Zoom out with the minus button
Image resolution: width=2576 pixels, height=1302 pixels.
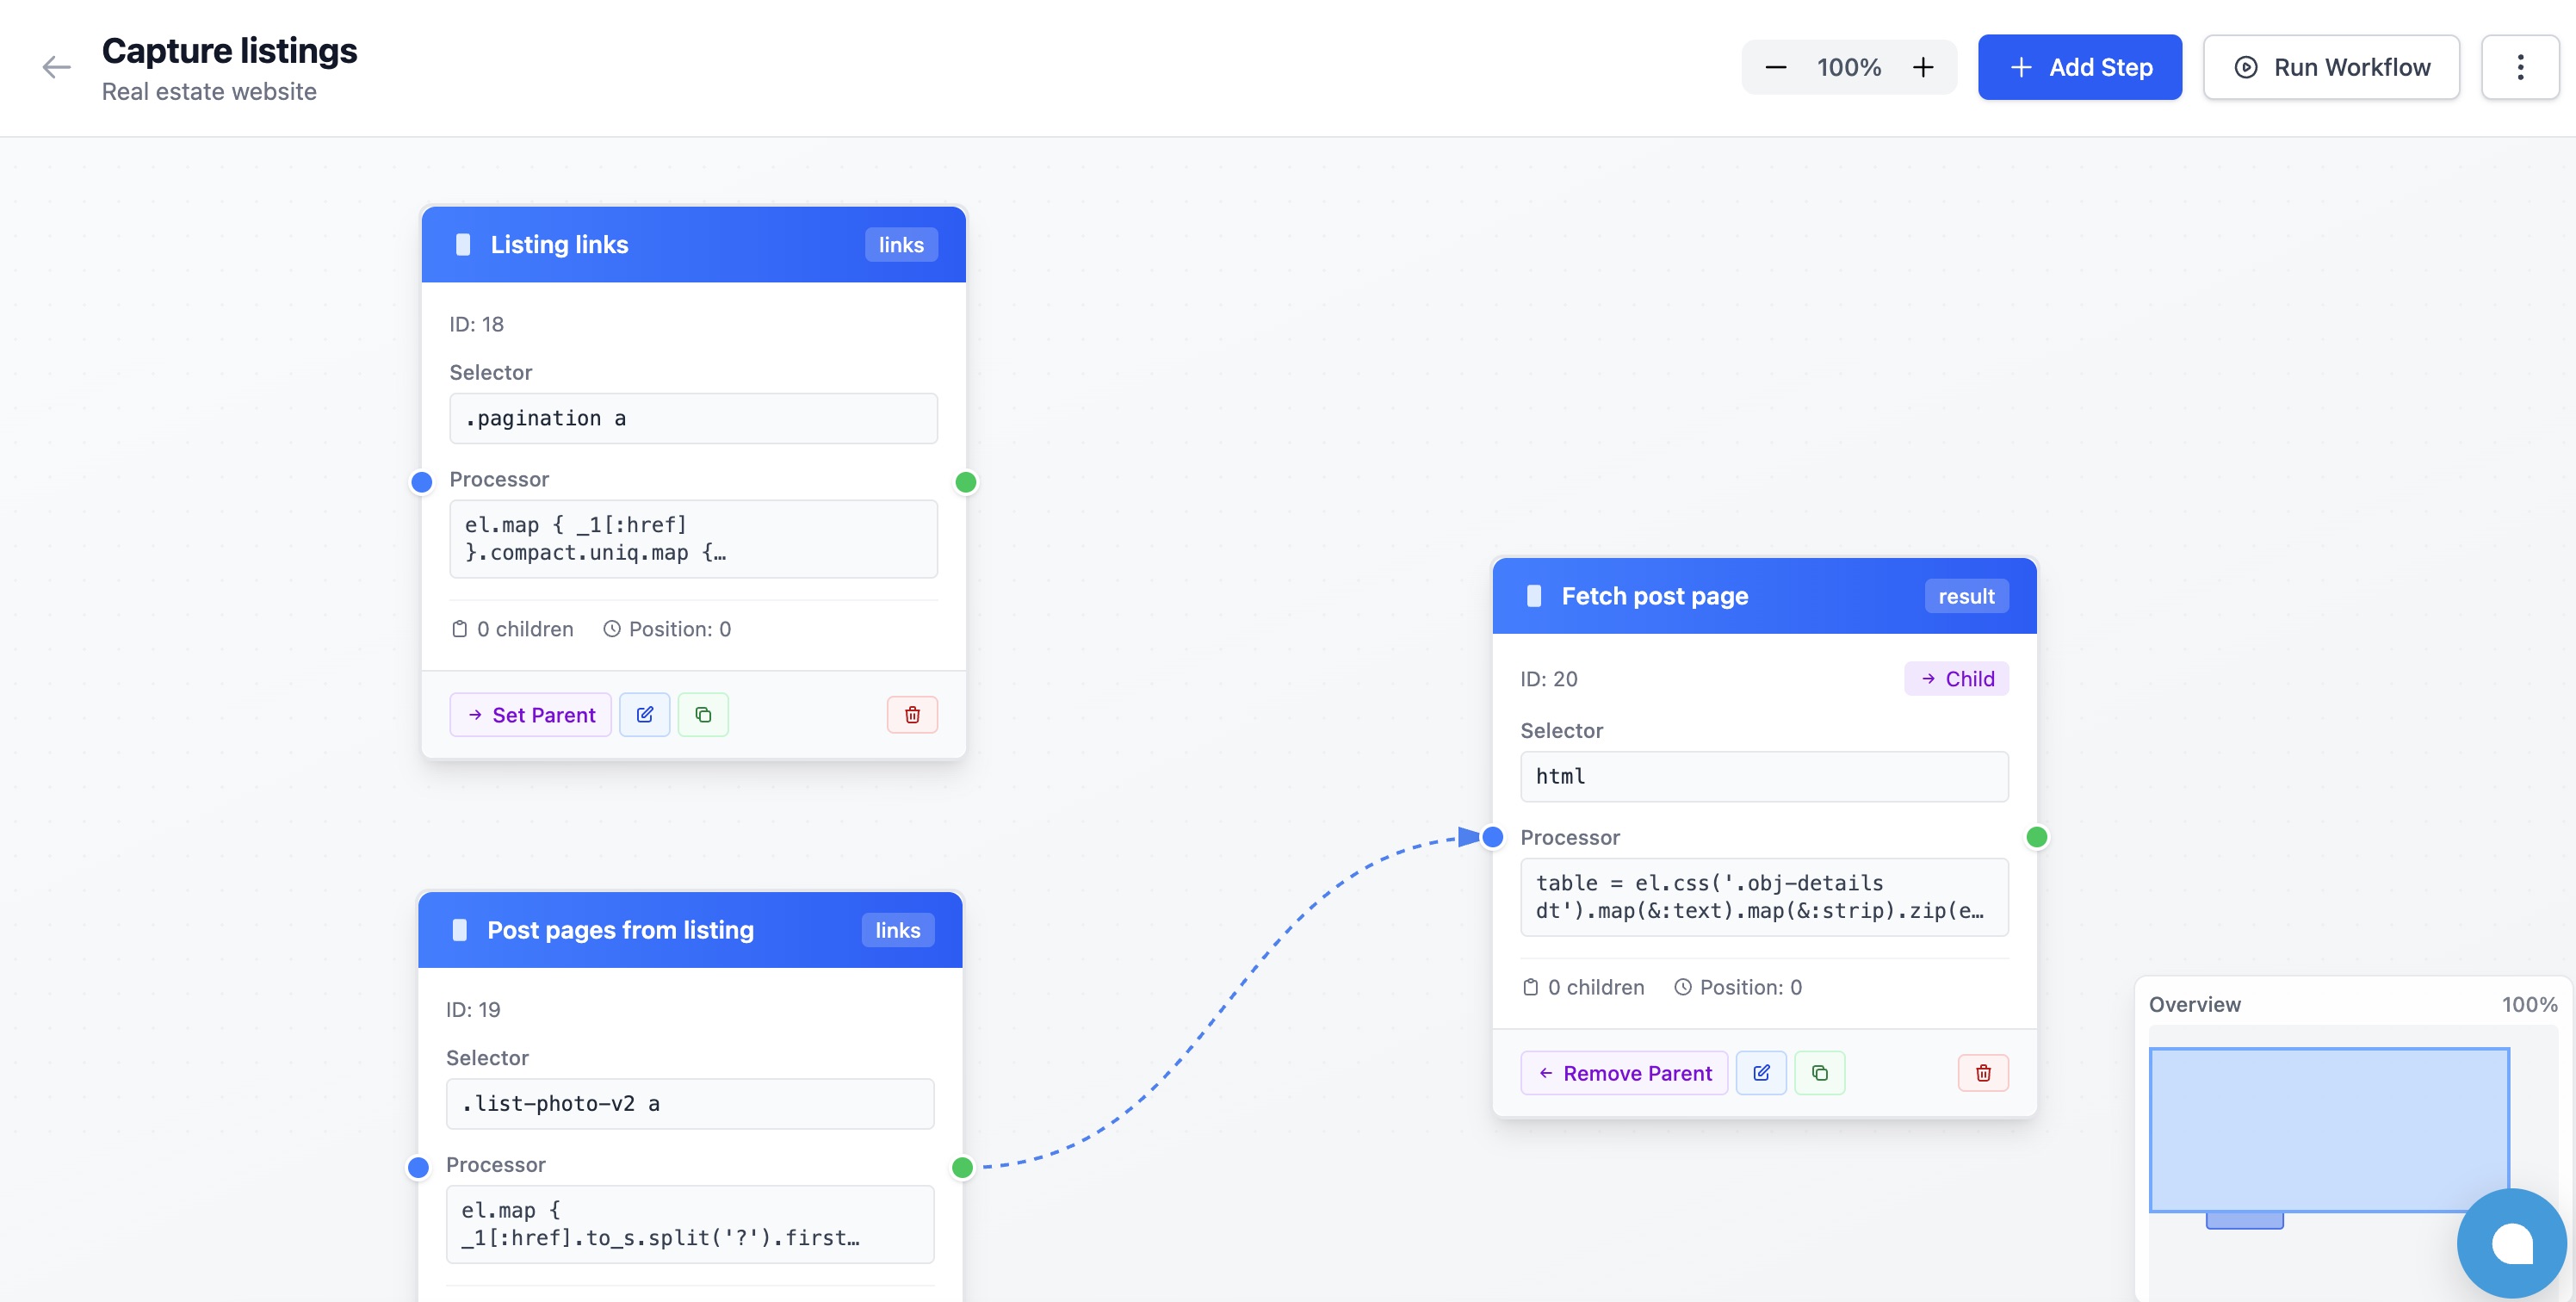[x=1775, y=67]
